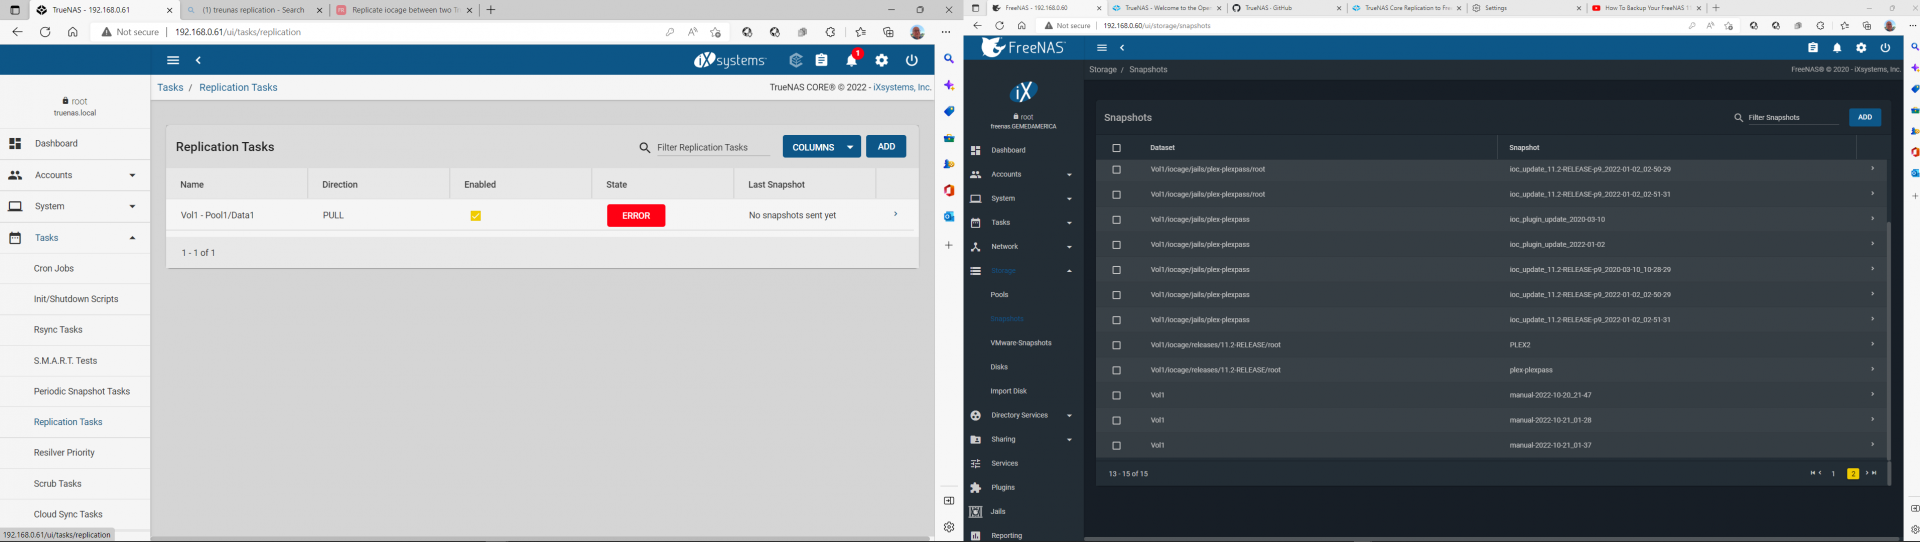Select the plex-plexpass snapshot checkbox
The image size is (1920, 542).
point(1117,370)
